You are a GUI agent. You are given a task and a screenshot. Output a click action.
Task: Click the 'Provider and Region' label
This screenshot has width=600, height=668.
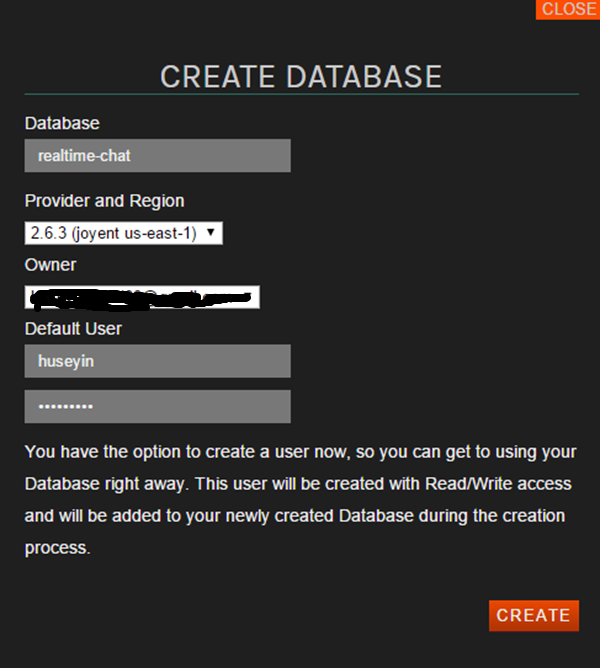point(104,201)
